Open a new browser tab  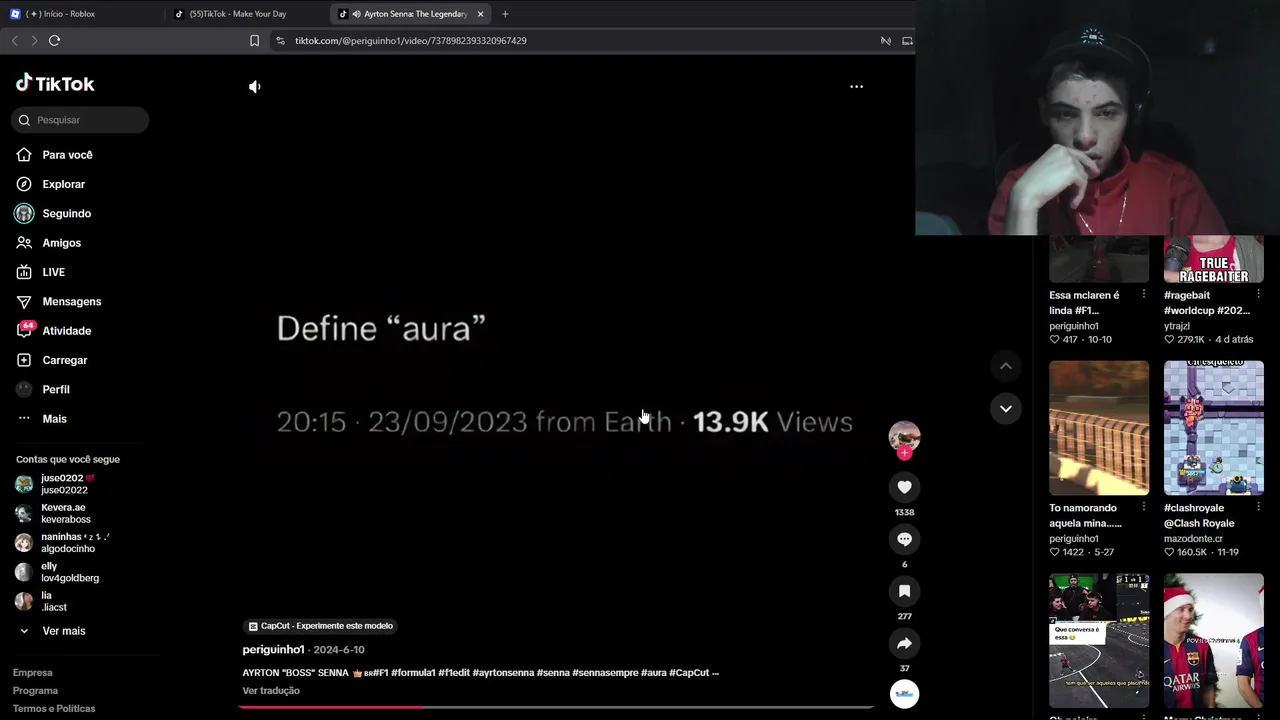click(x=505, y=14)
